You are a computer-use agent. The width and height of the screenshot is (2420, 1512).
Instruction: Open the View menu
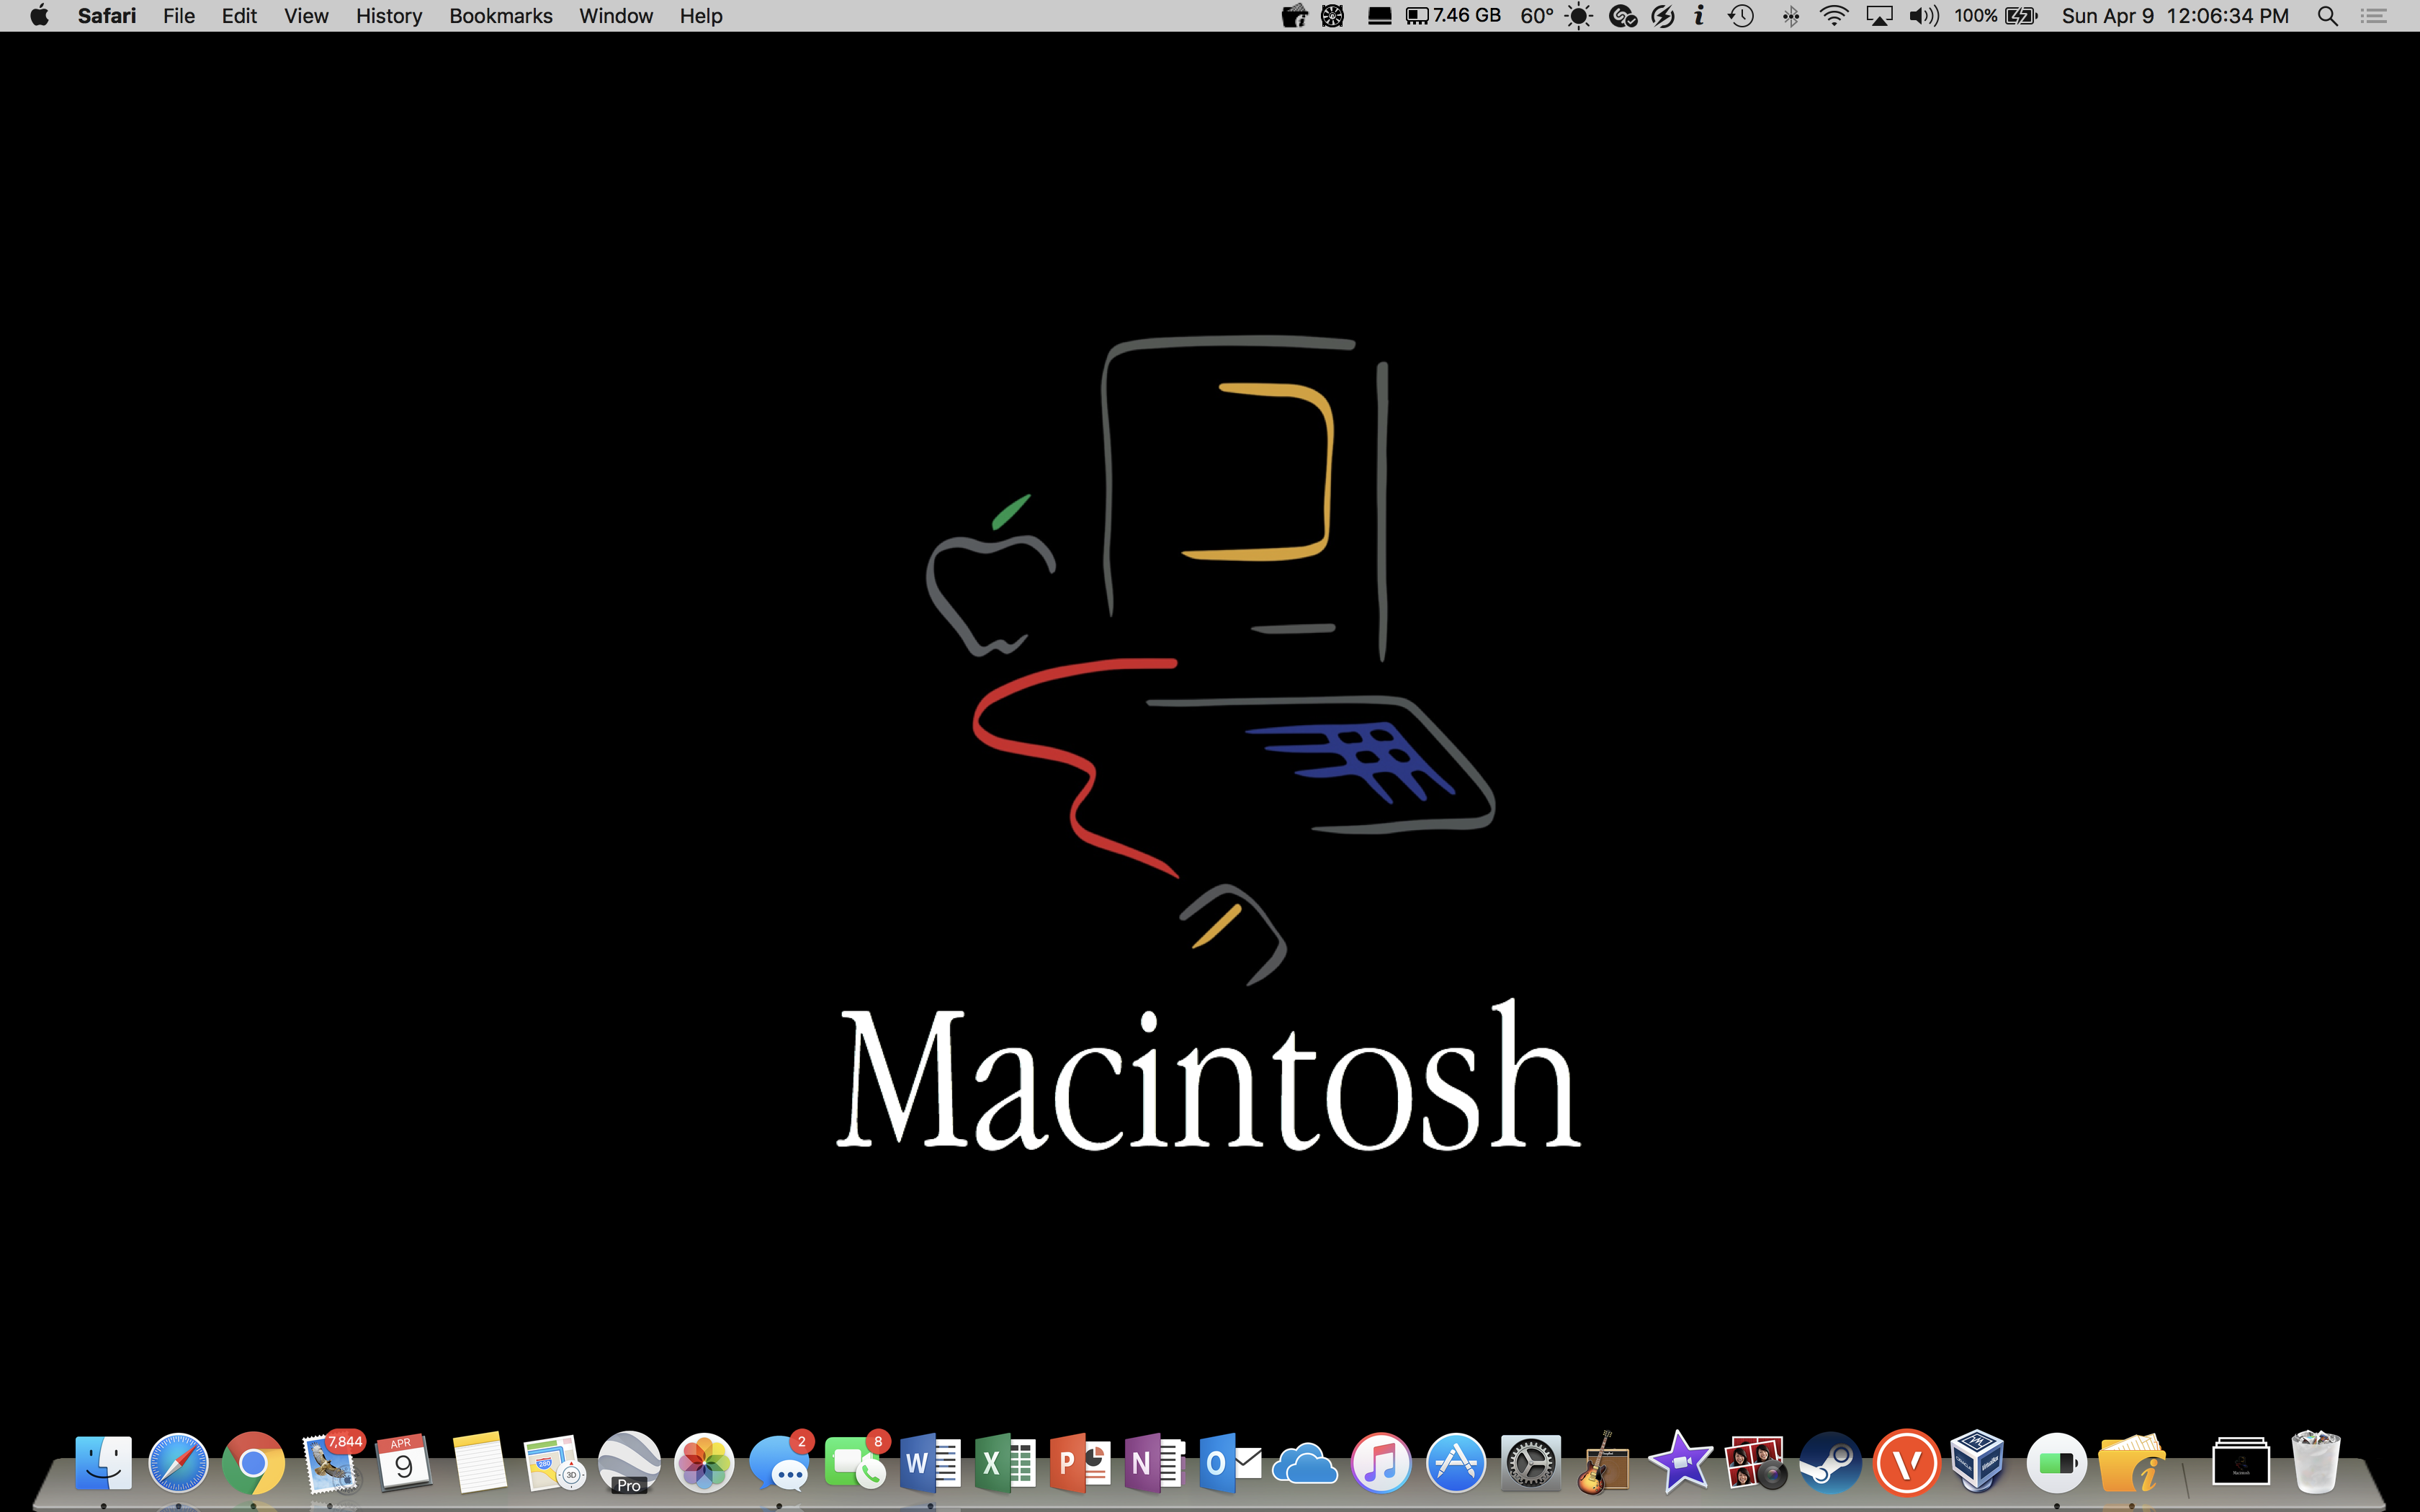[306, 16]
